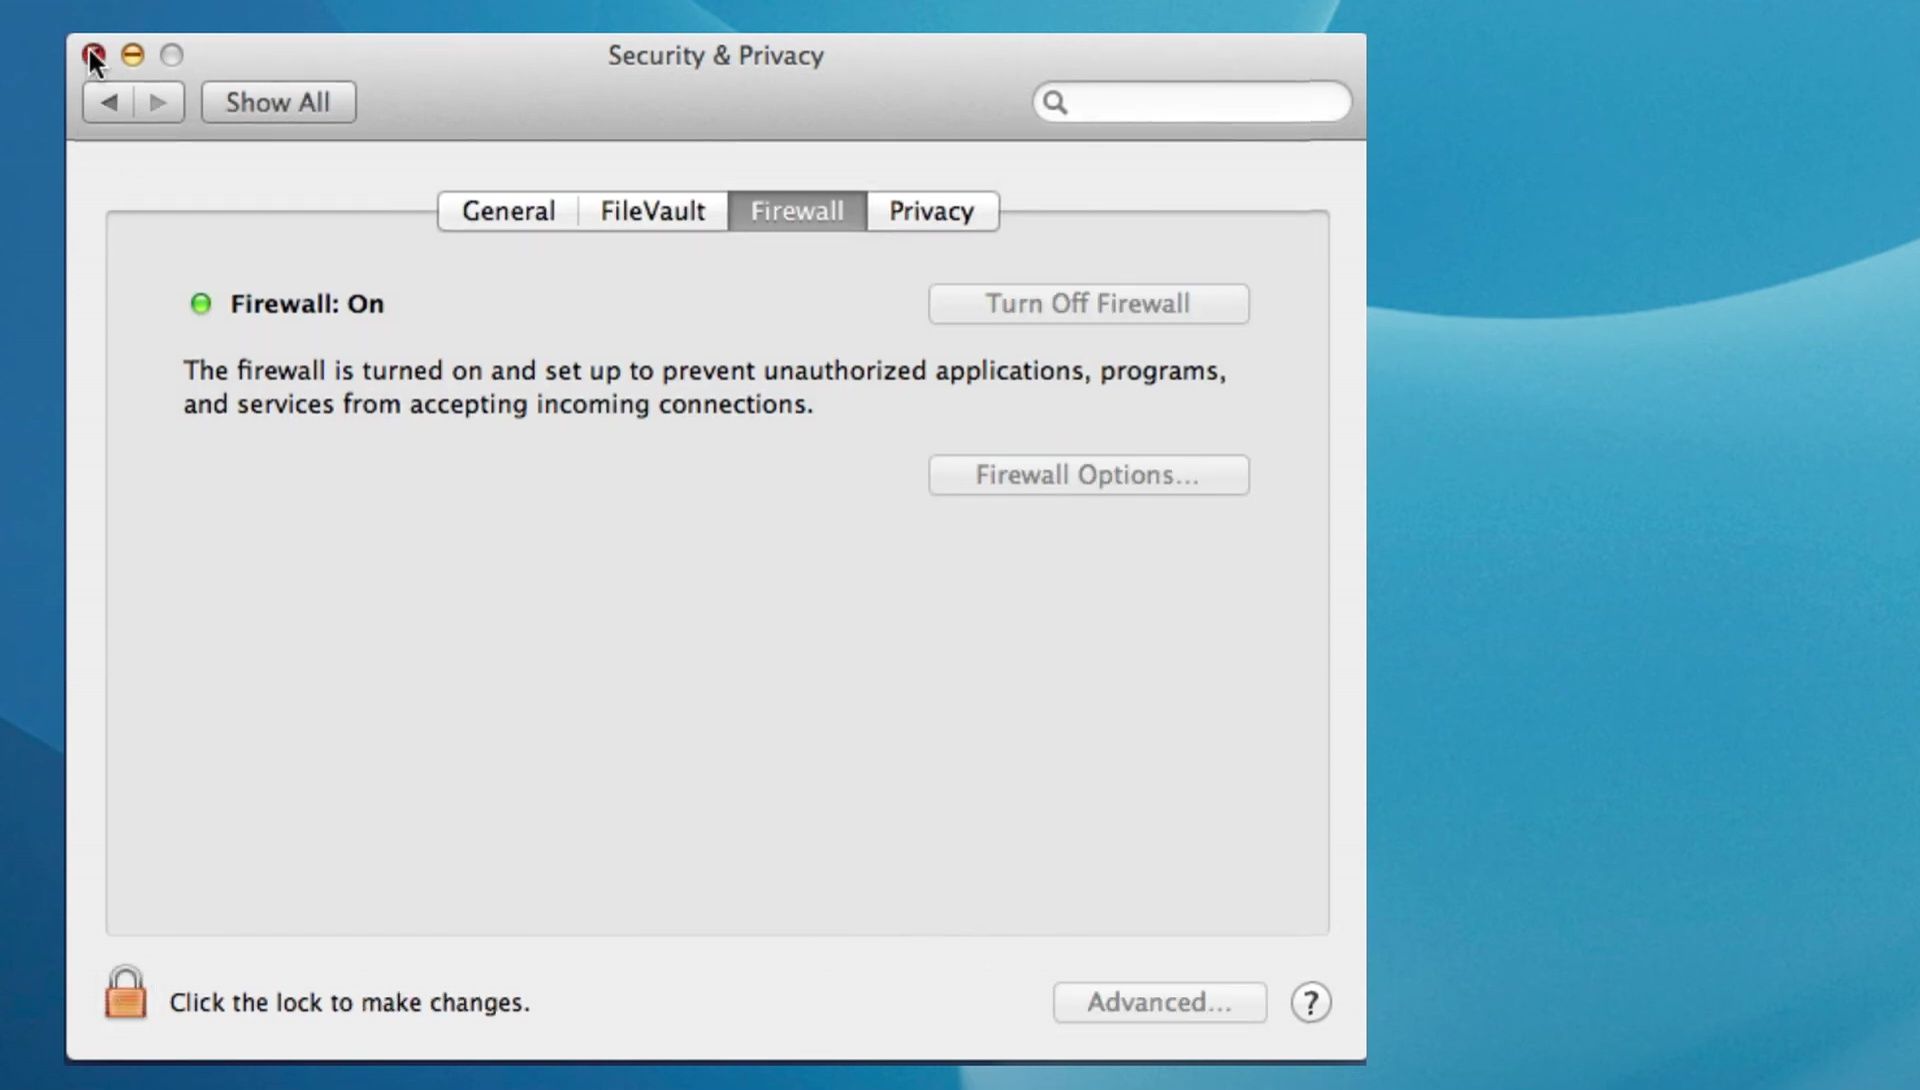Open Firewall Options dialog
This screenshot has width=1920, height=1090.
1088,475
